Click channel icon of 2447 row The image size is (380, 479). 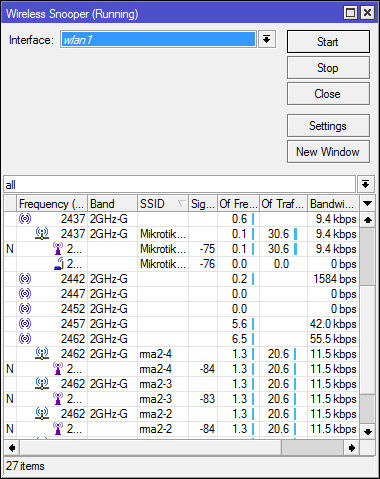[25, 293]
